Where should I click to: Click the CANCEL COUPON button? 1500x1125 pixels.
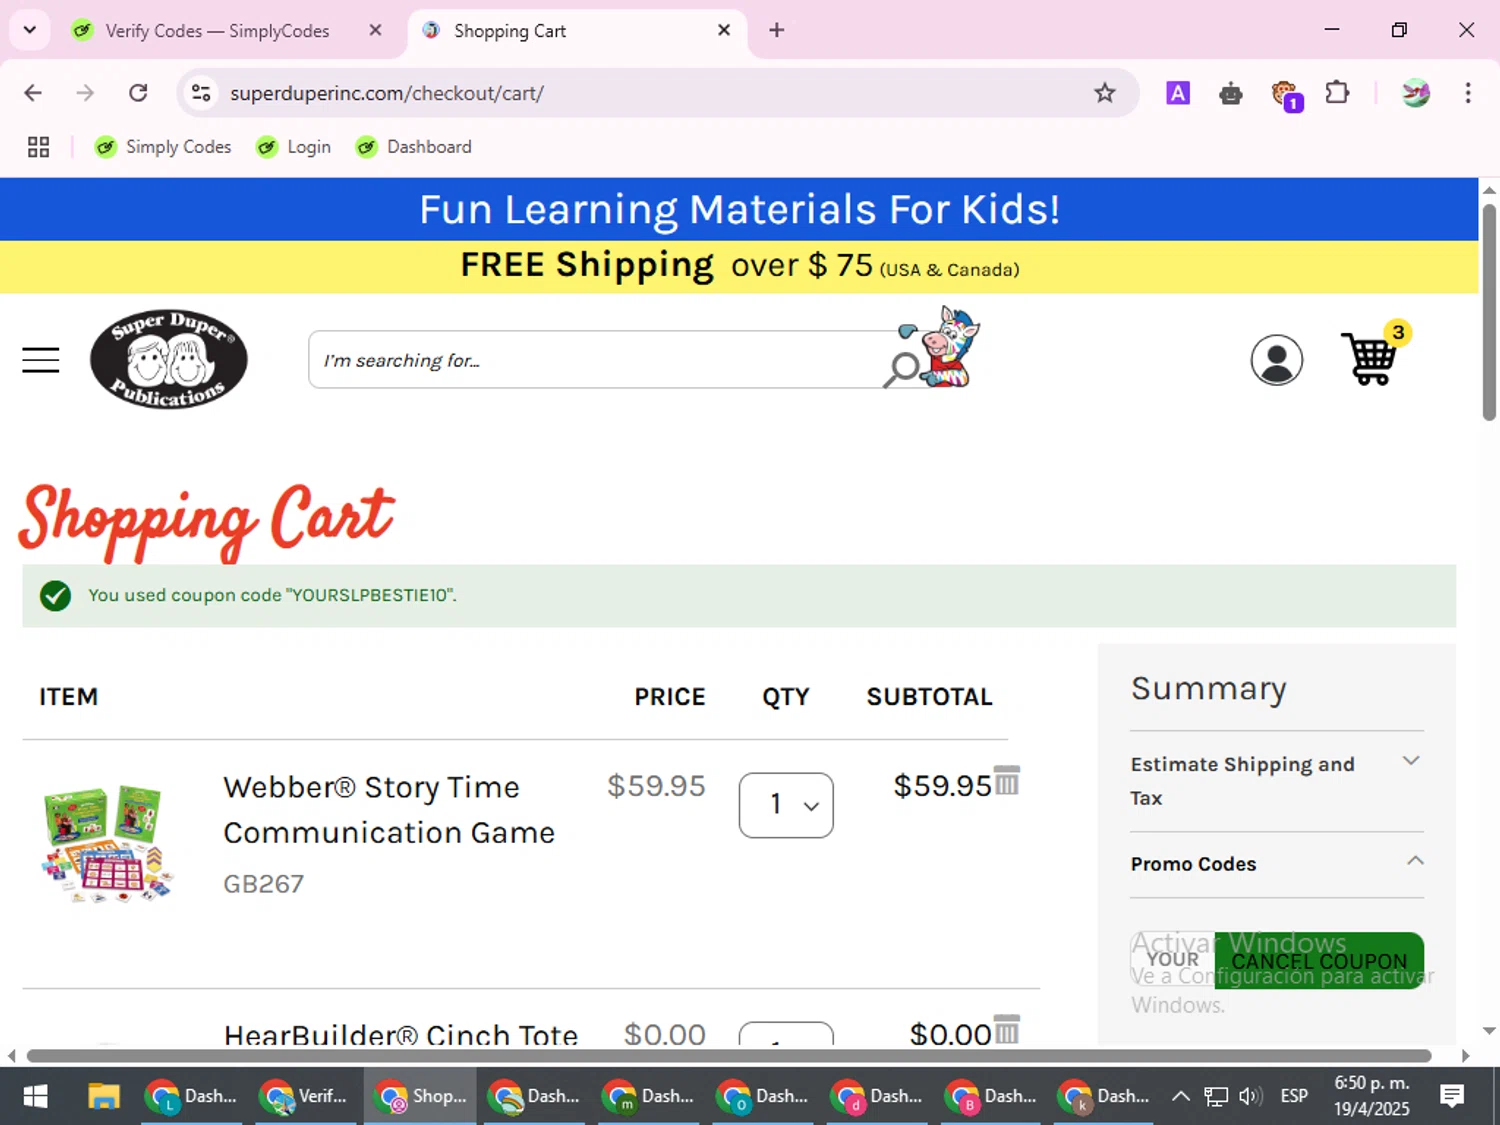[x=1319, y=960]
